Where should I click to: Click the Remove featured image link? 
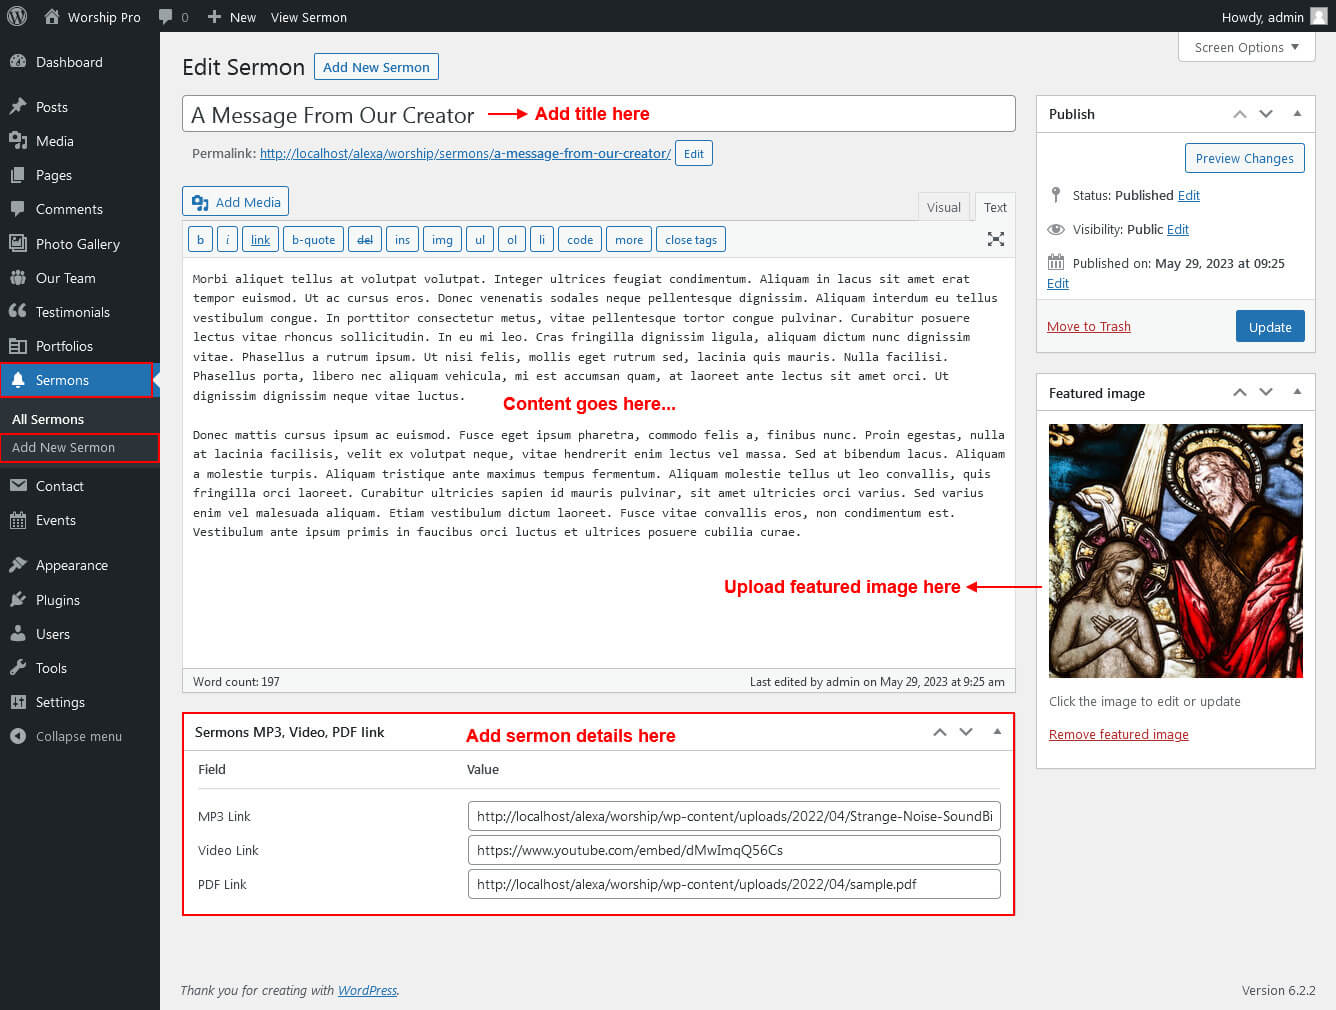(x=1118, y=734)
